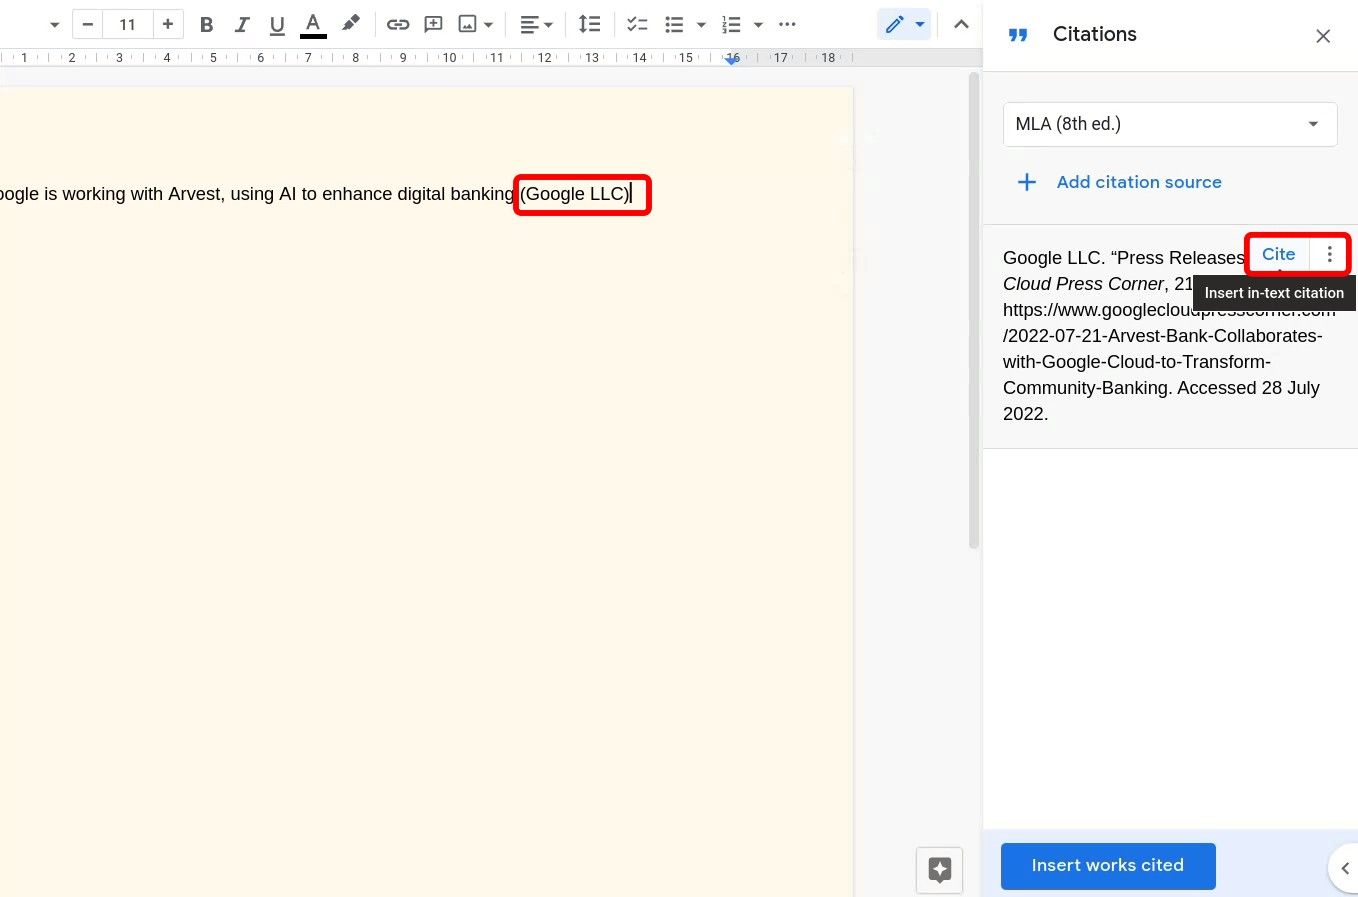Open the text color picker
Screen dimensions: 1358x897
(312, 24)
